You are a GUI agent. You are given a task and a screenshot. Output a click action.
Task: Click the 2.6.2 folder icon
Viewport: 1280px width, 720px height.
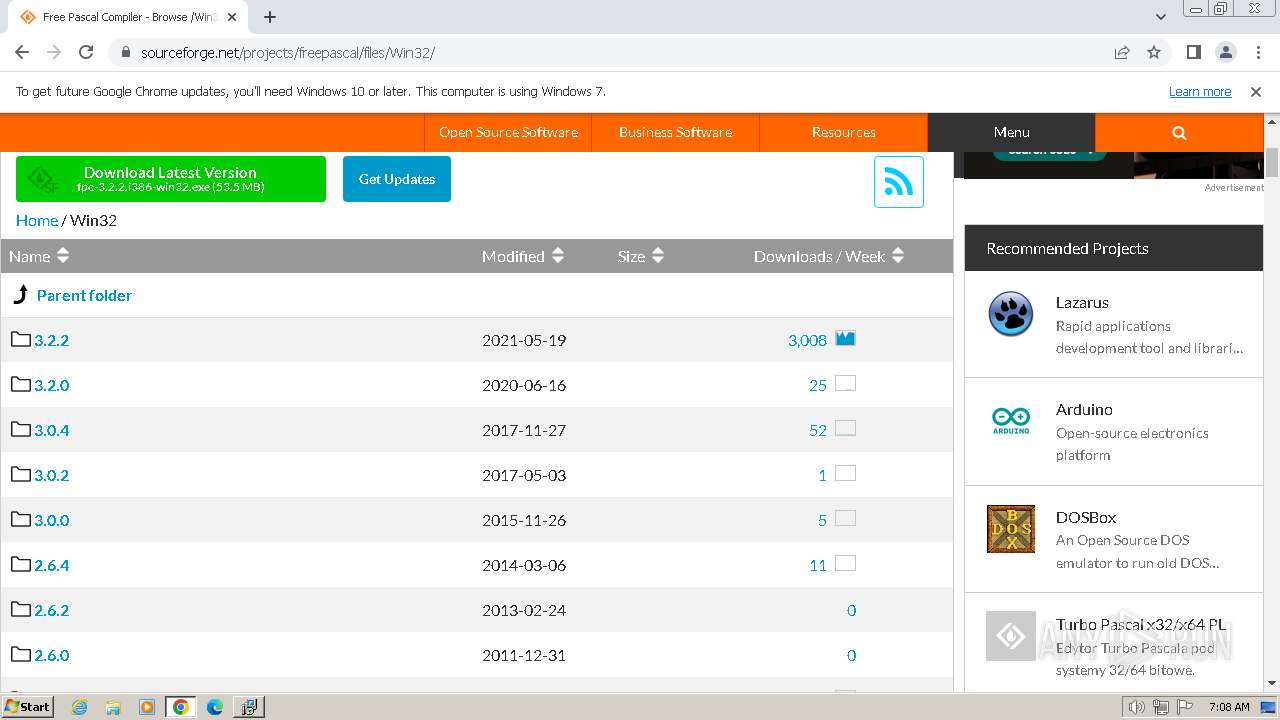tap(21, 609)
